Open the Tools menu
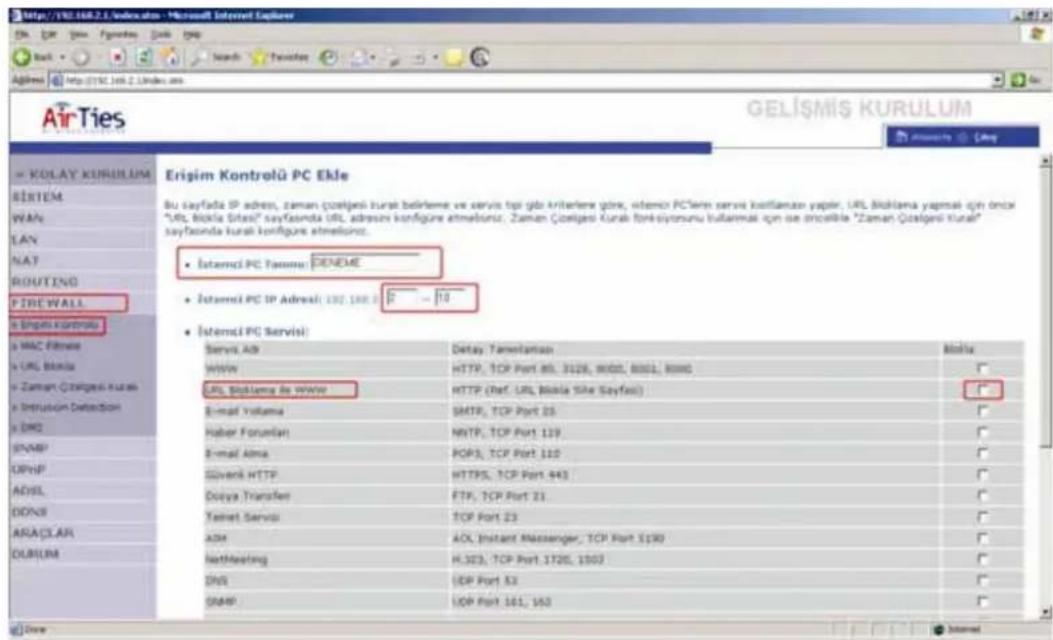This screenshot has width=1053, height=640. point(160,34)
